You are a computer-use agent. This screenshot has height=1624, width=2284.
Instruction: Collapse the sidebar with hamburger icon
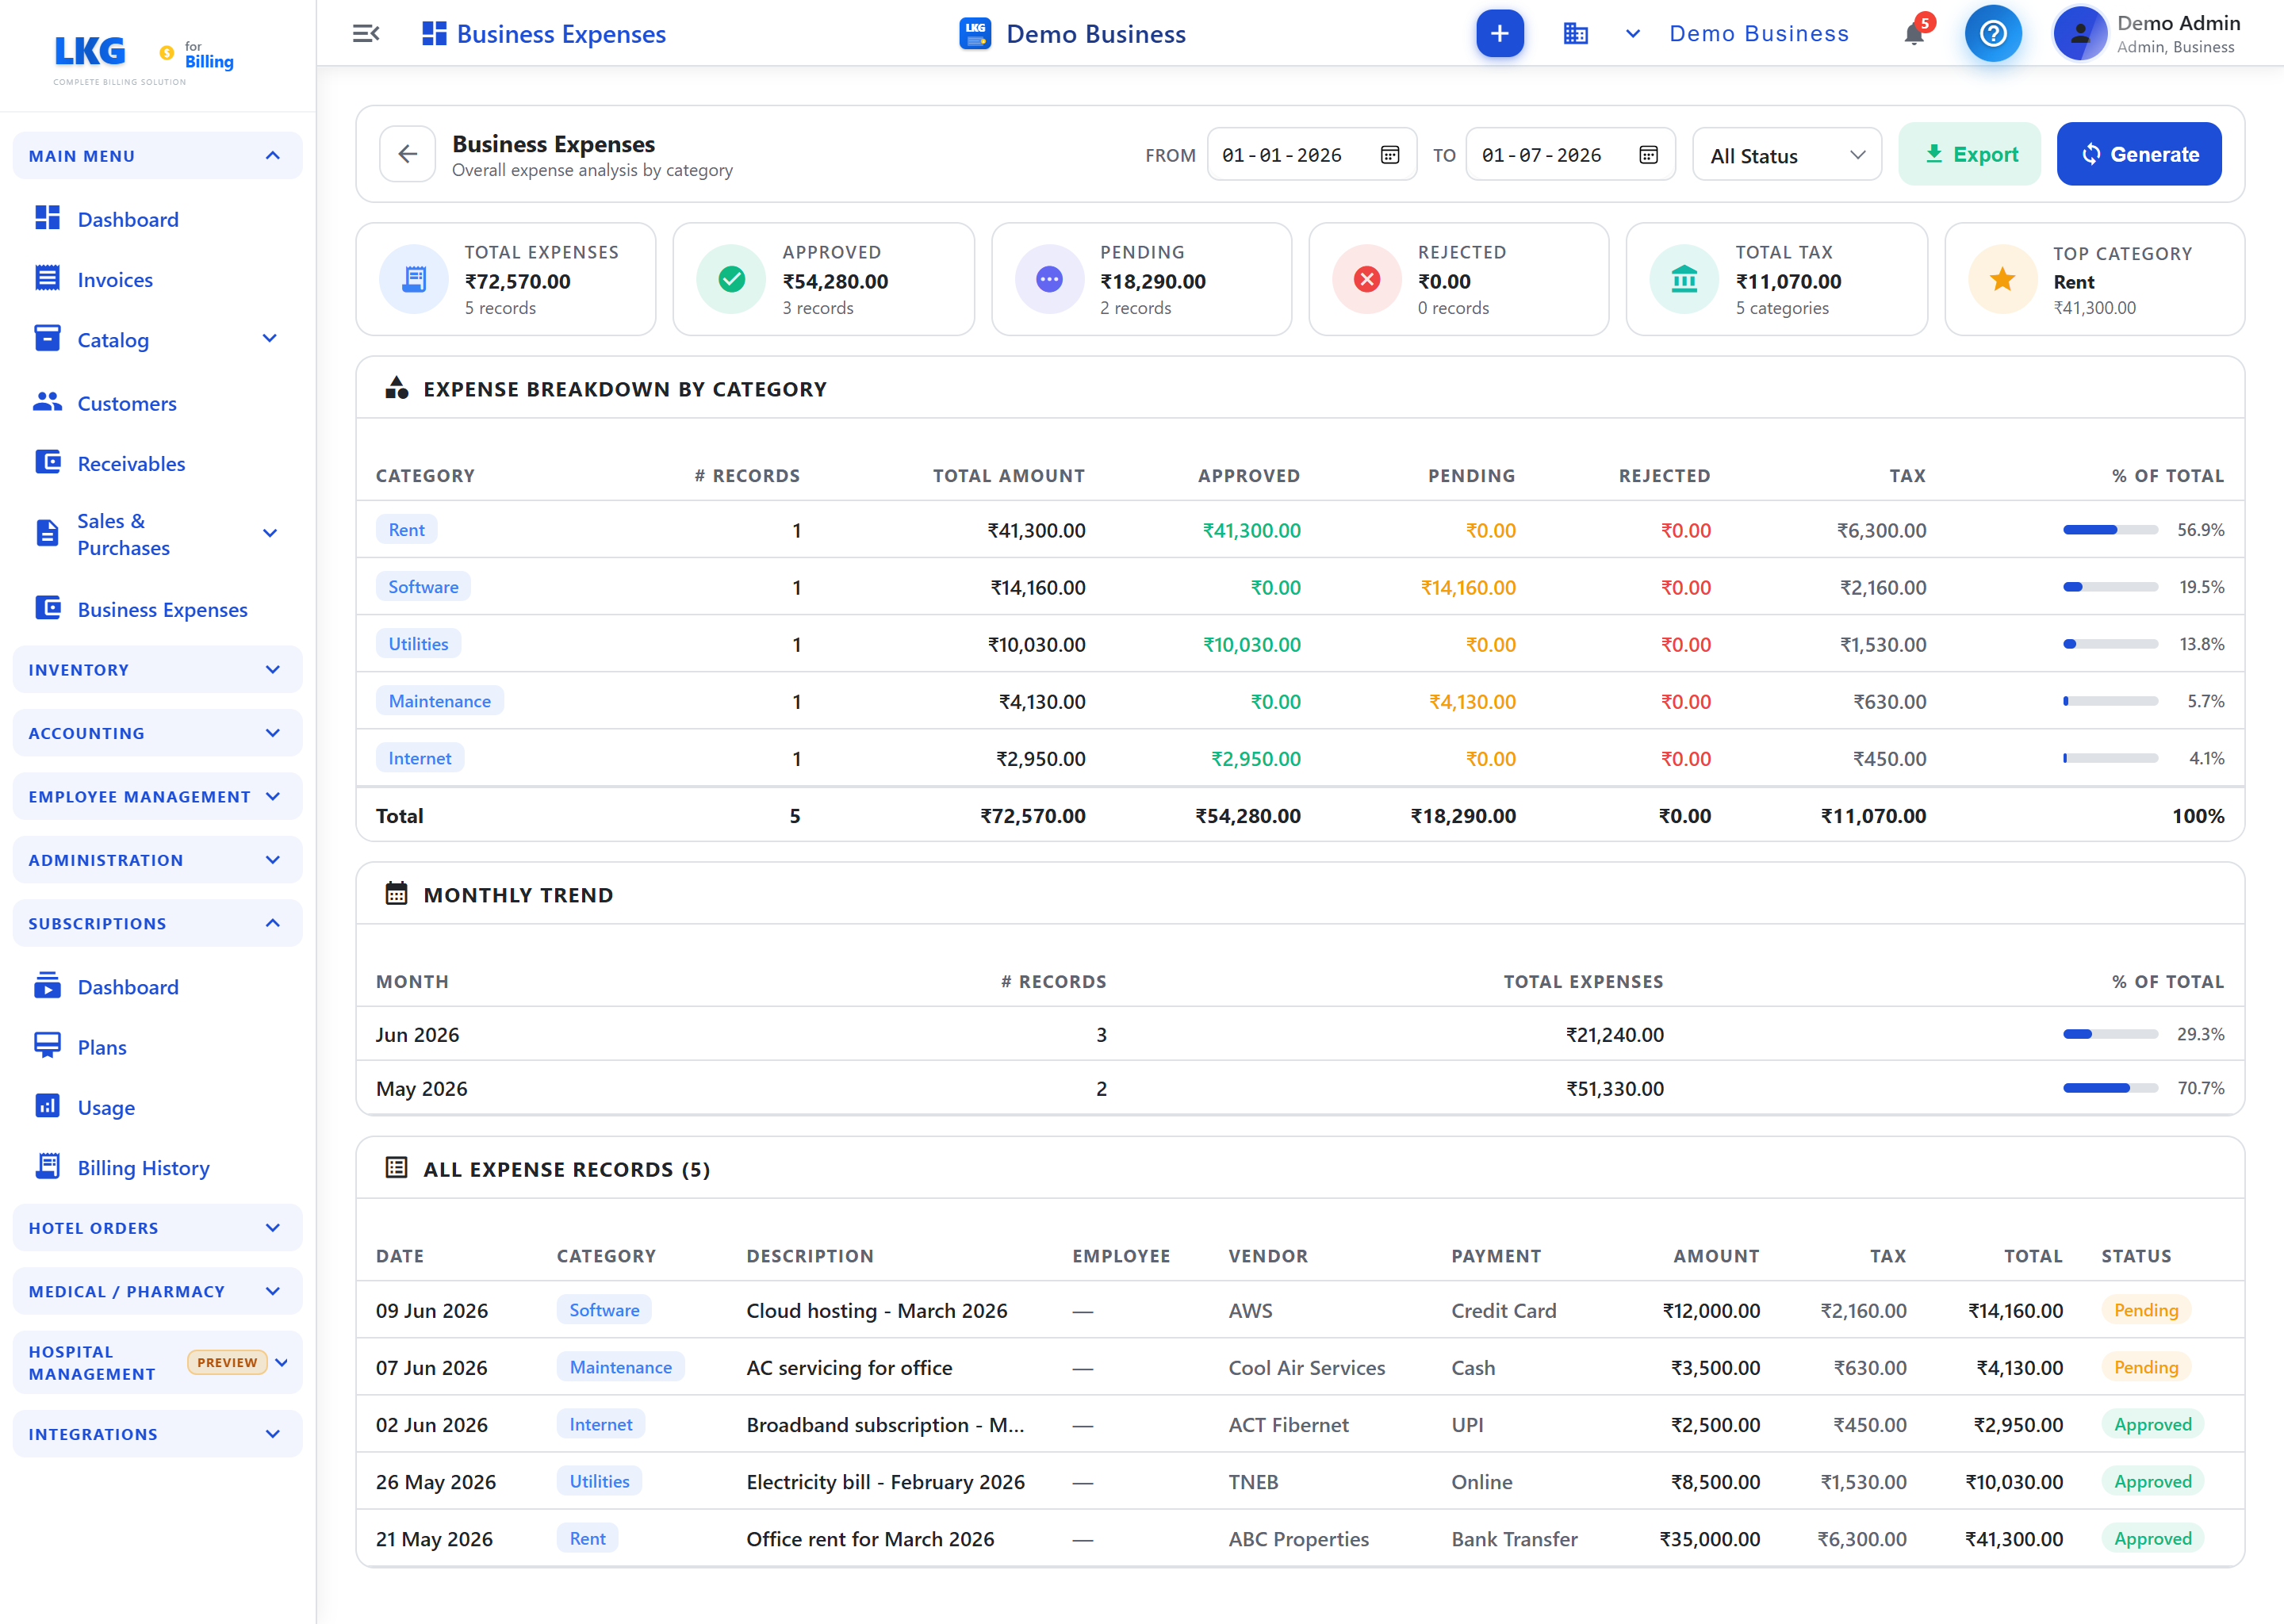(x=366, y=34)
